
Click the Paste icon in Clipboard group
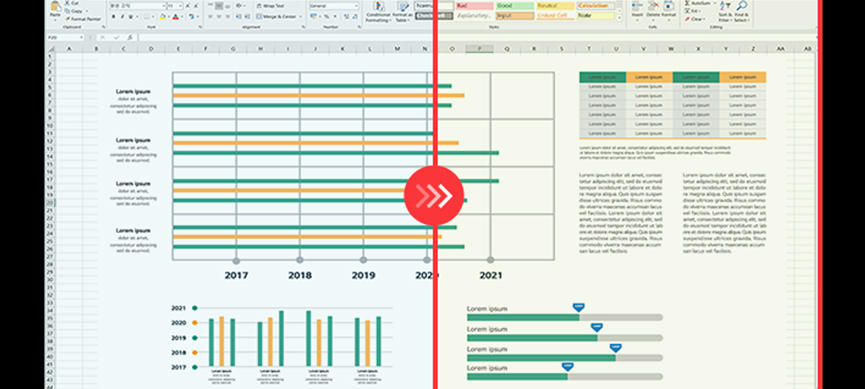pos(55,7)
